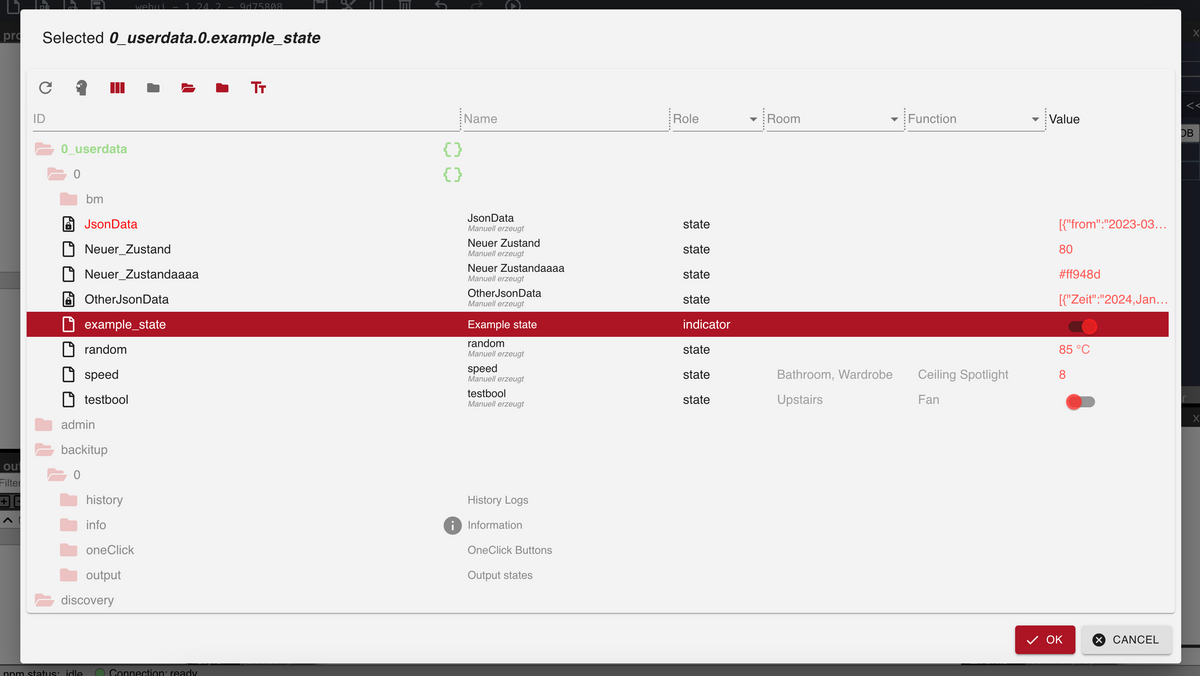The width and height of the screenshot is (1200, 676).
Task: Click the OtherJsonData value starting with Zeit
Action: [x=1112, y=299]
